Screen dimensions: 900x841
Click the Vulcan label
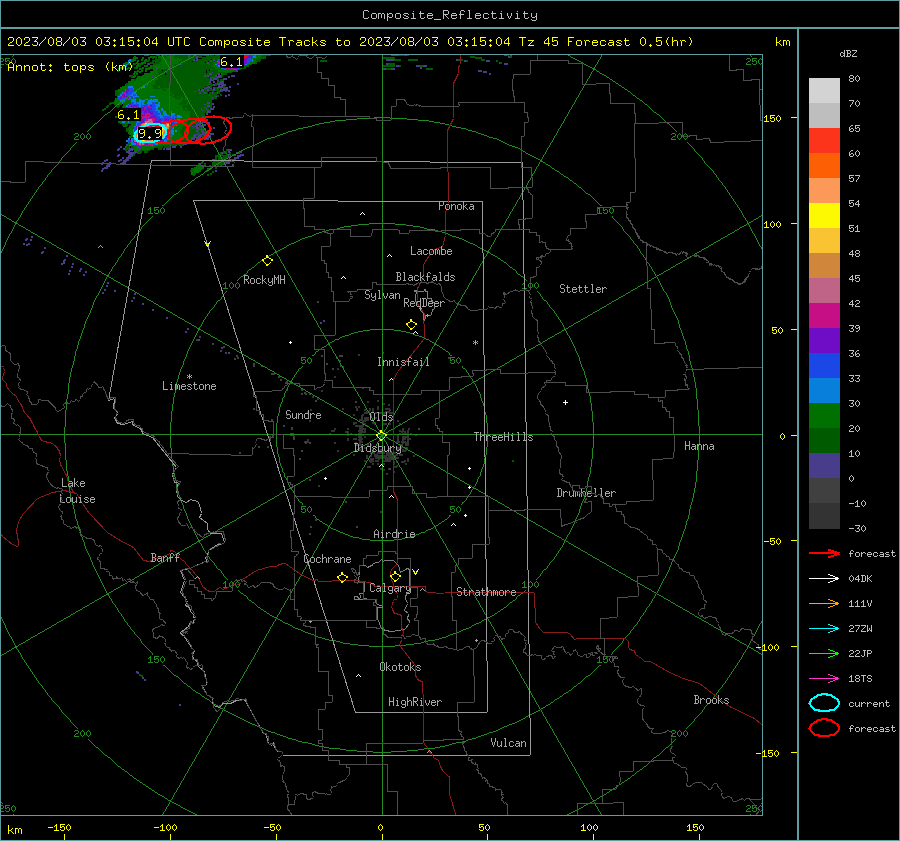[x=508, y=743]
